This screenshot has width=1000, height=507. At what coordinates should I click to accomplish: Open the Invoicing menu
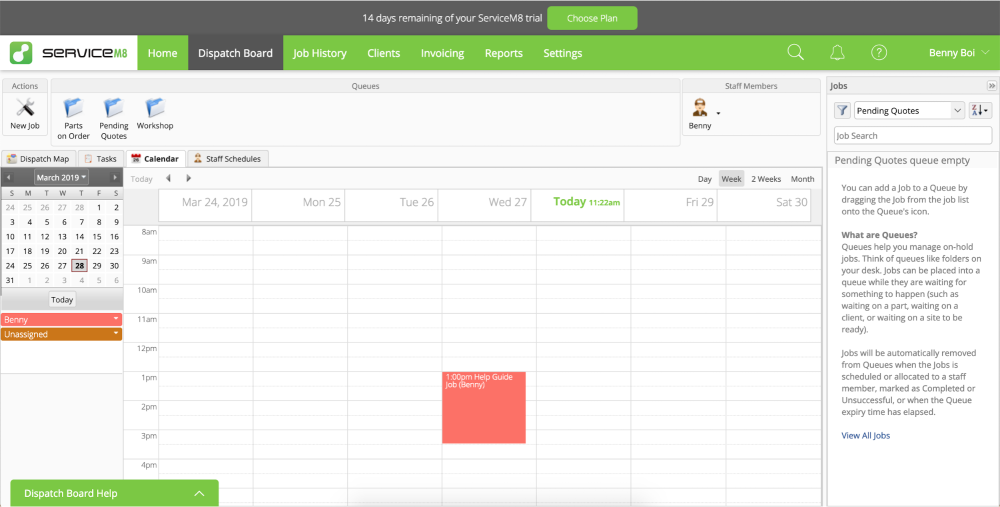tap(443, 53)
